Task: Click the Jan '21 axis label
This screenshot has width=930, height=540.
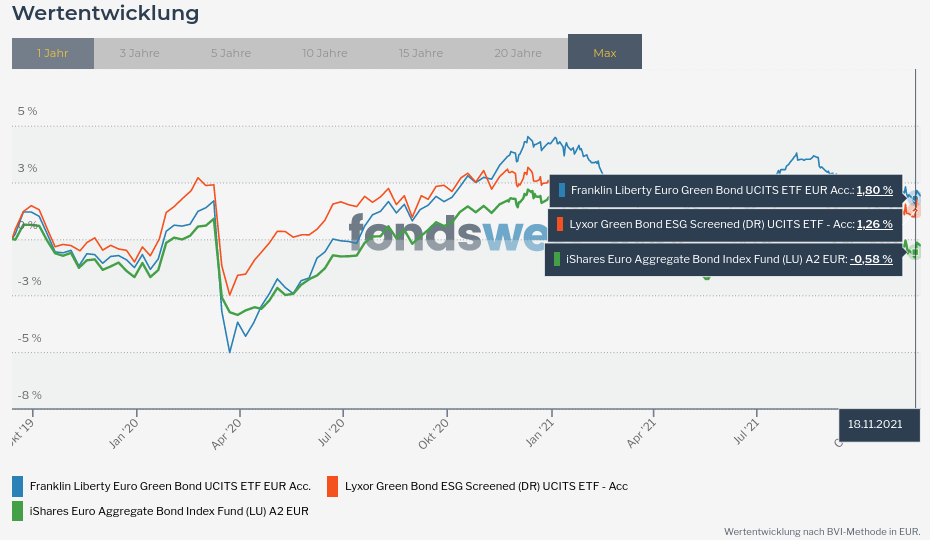Action: pyautogui.click(x=540, y=432)
